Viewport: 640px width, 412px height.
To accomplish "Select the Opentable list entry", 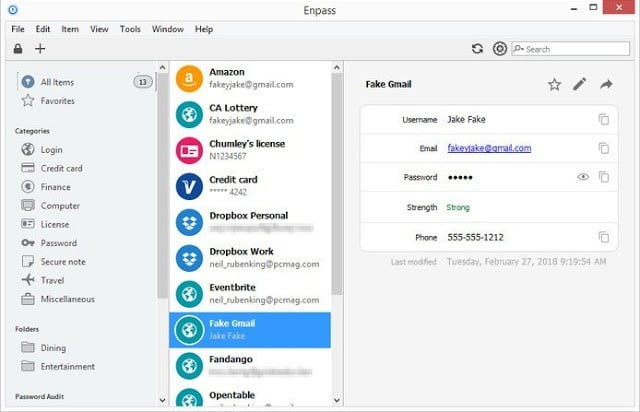I will click(x=250, y=395).
